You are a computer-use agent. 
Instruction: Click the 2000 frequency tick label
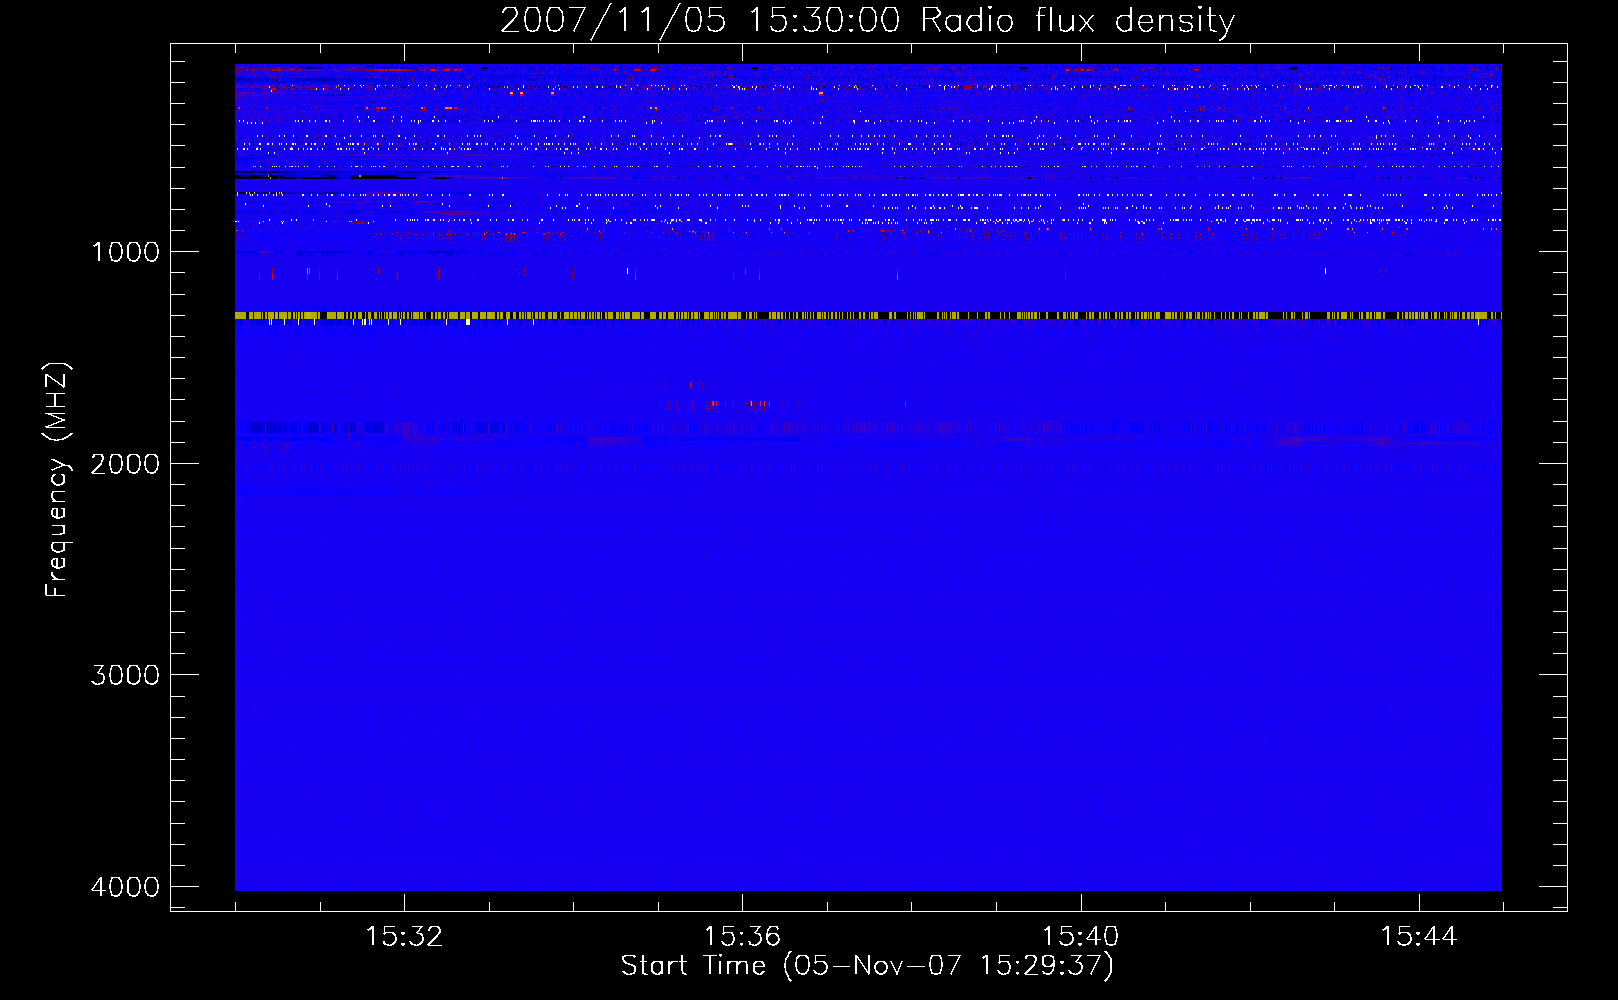pos(125,463)
